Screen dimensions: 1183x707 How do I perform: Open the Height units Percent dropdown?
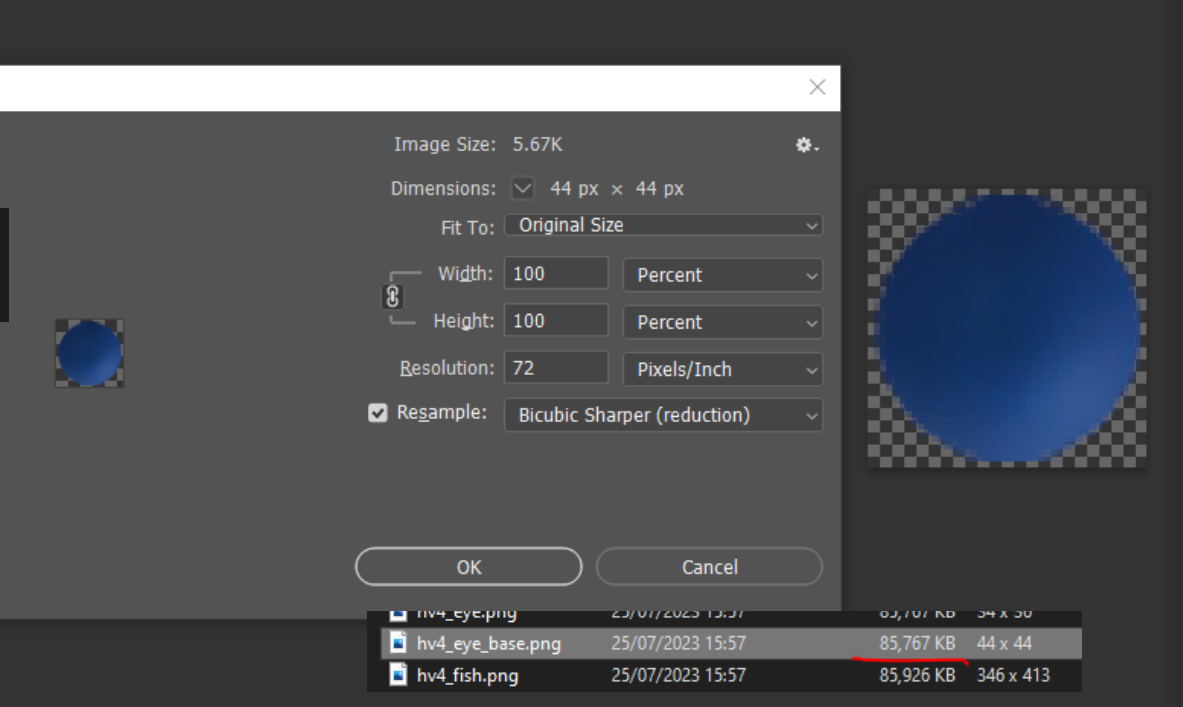722,321
